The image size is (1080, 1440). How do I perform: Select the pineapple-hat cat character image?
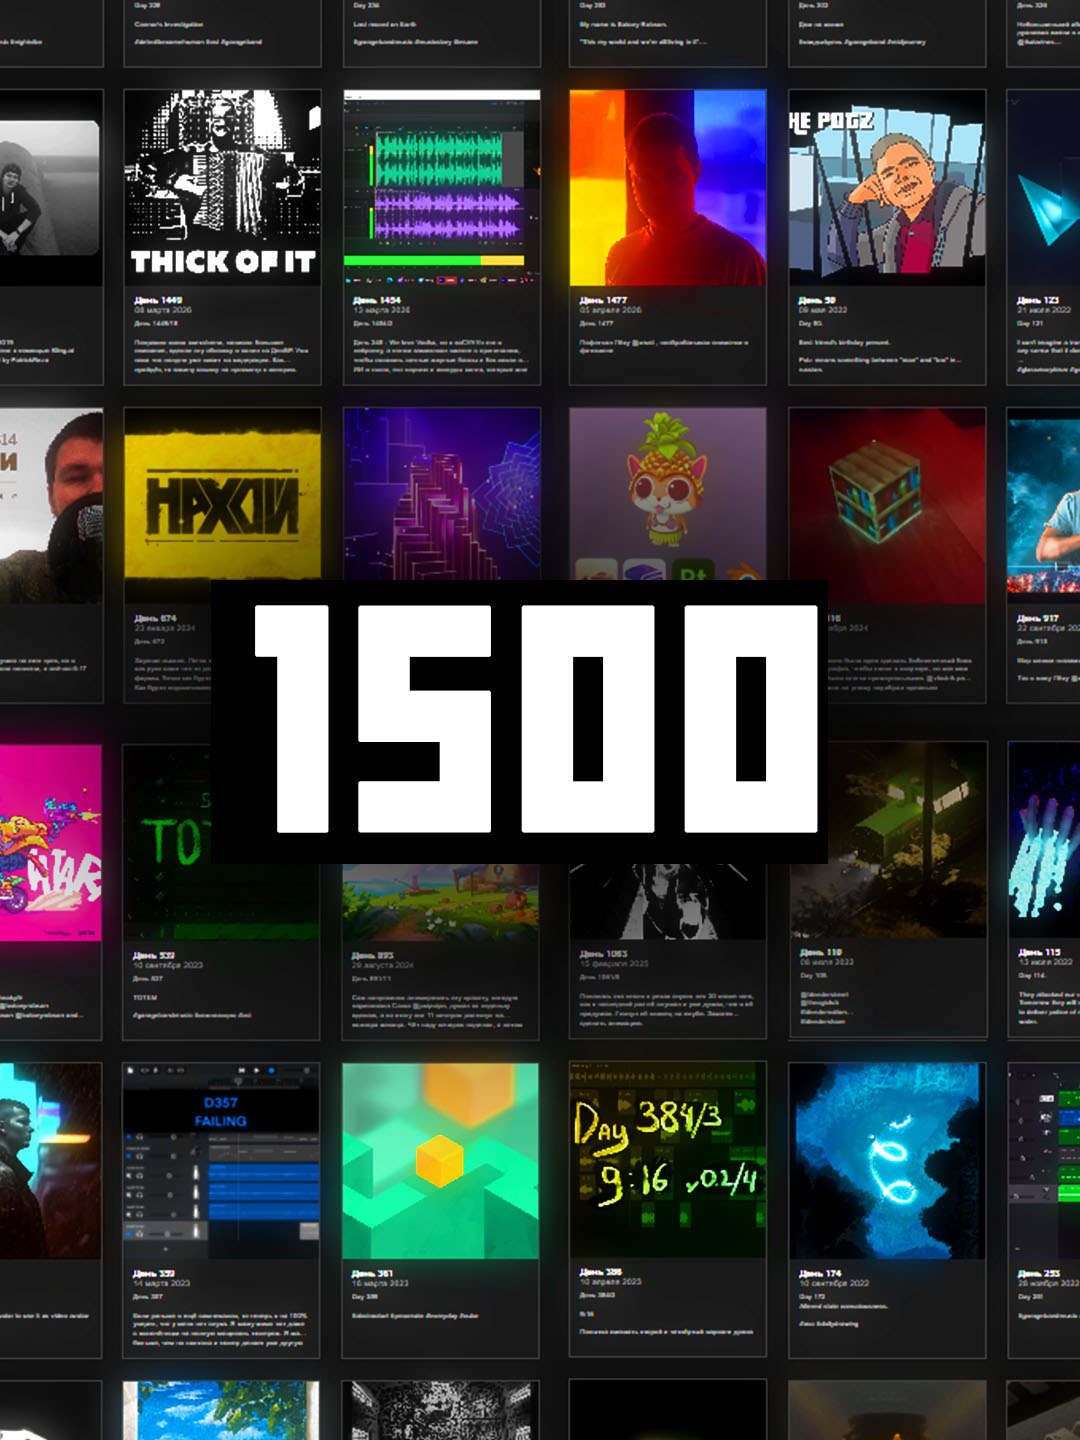click(668, 493)
